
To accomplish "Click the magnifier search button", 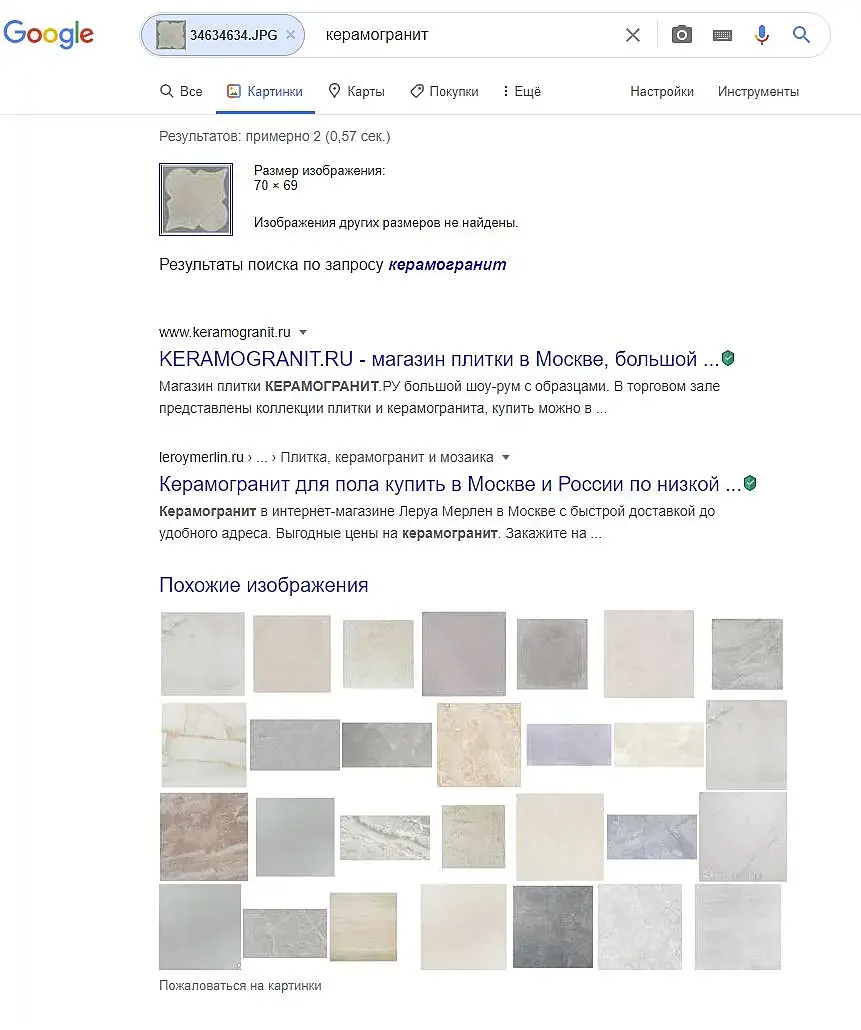I will pos(801,35).
